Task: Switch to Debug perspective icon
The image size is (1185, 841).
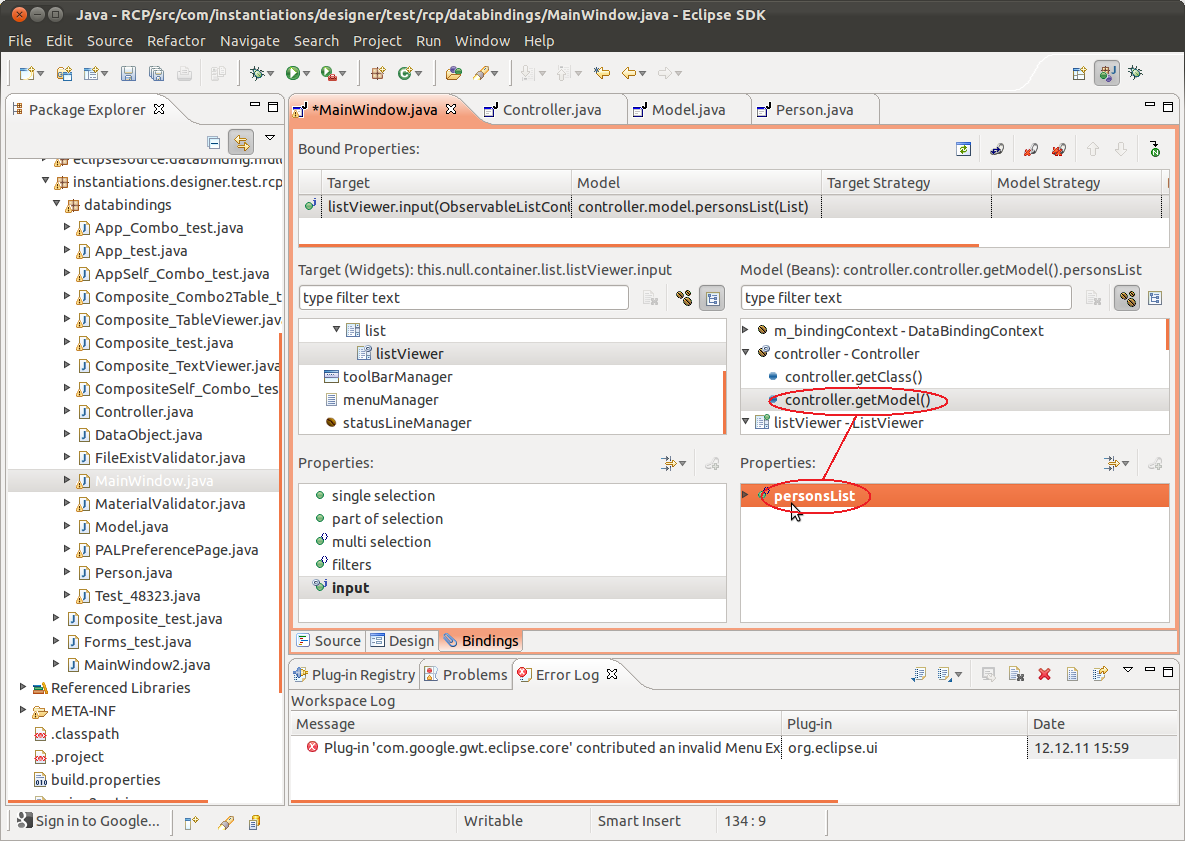Action: (x=1135, y=73)
